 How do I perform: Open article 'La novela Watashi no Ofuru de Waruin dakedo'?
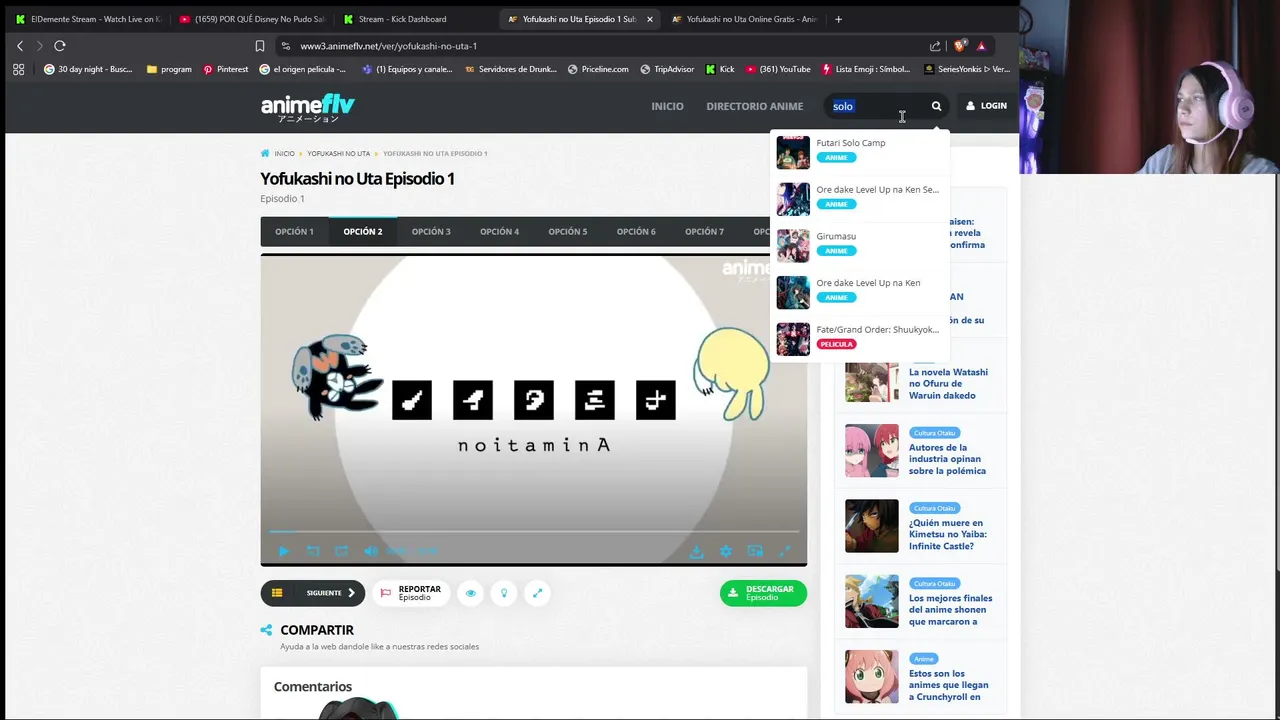coord(948,384)
